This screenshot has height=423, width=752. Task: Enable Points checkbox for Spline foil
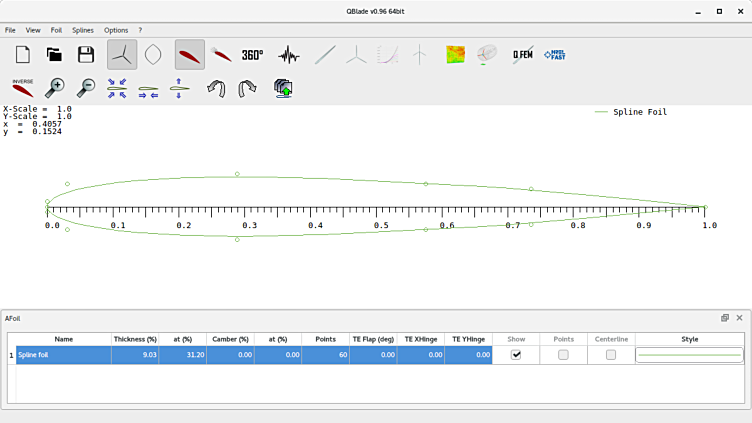[563, 355]
